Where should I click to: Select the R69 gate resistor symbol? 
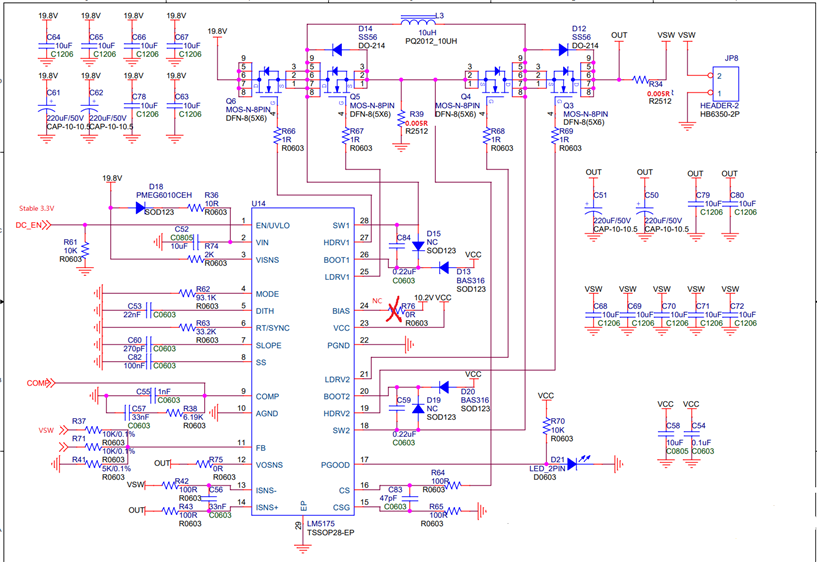(555, 136)
